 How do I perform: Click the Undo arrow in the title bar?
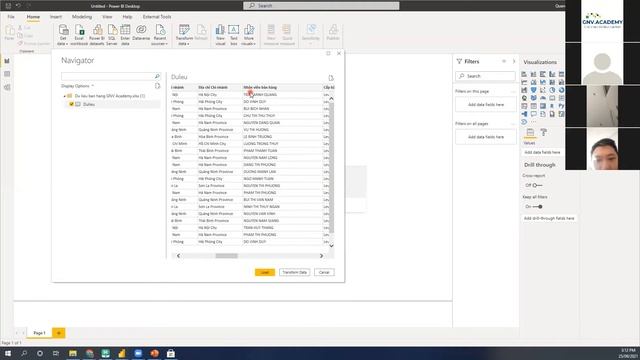click(x=18, y=6)
